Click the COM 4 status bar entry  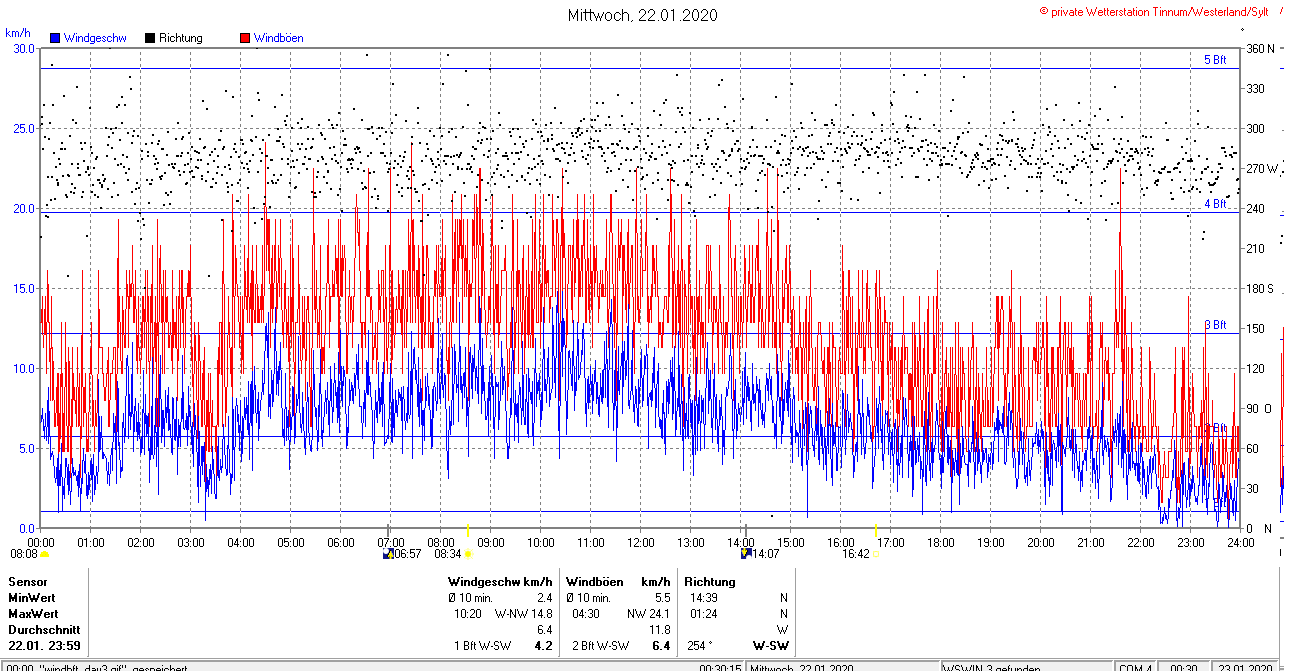[1136, 667]
